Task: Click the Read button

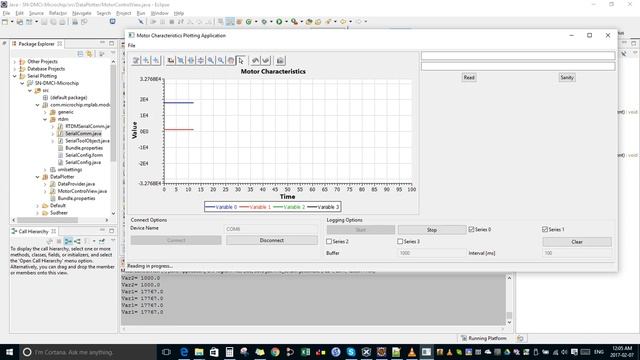Action: (x=469, y=78)
